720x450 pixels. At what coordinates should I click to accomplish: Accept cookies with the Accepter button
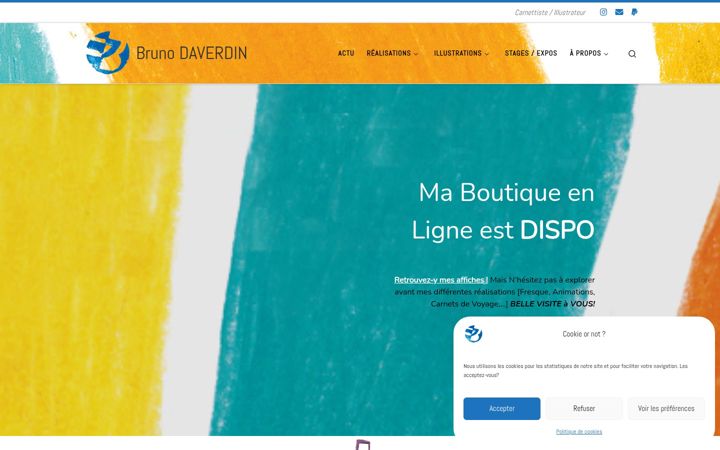[x=501, y=408]
